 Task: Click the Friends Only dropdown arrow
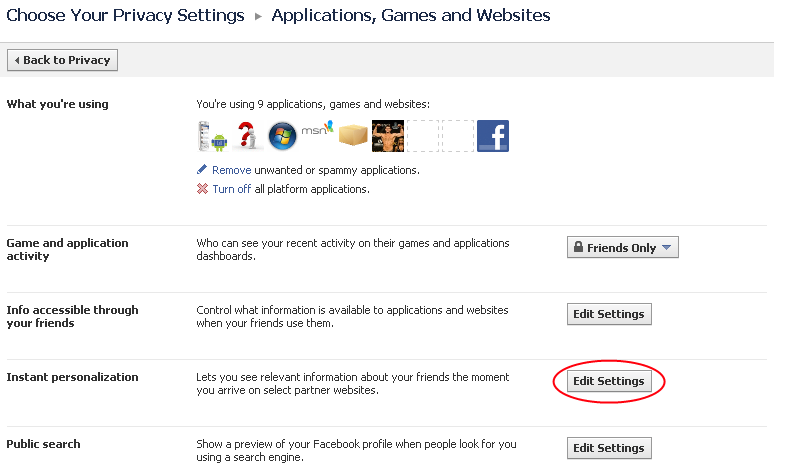tap(666, 248)
